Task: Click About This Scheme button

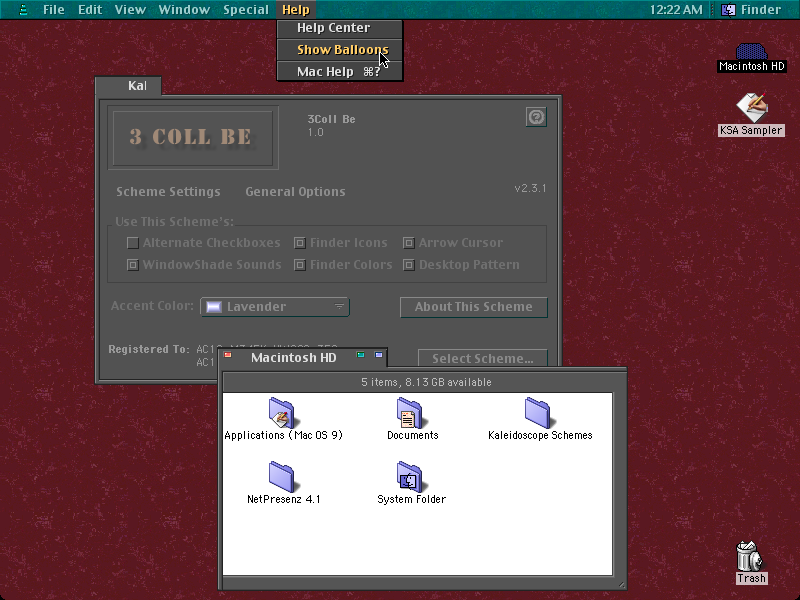Action: coord(473,307)
